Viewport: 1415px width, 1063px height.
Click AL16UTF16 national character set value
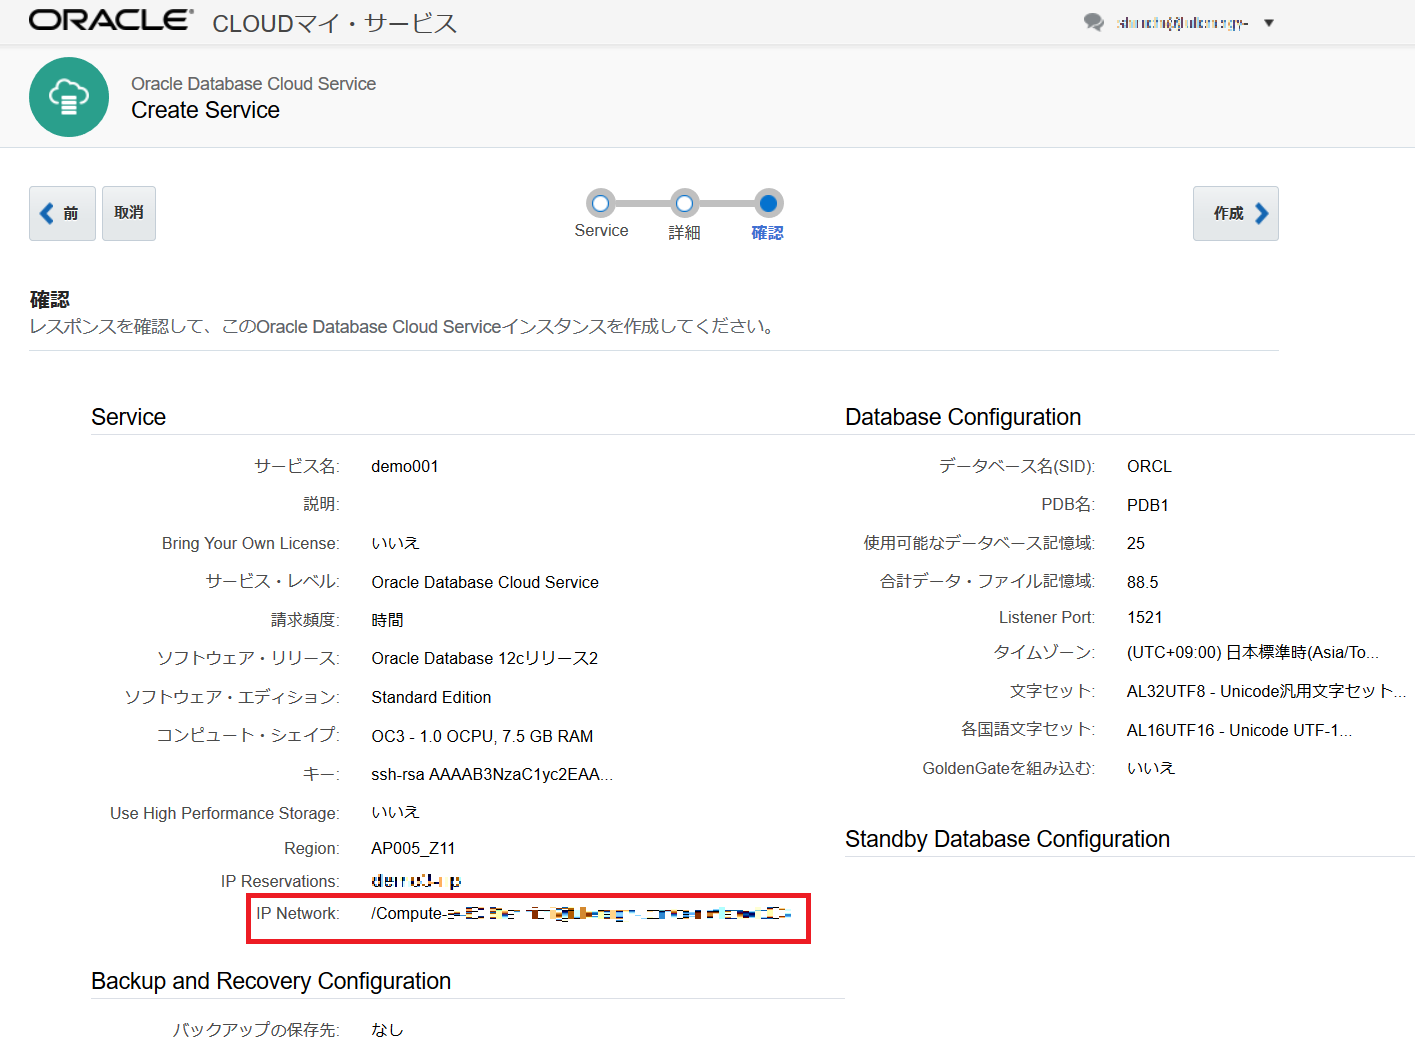(1239, 730)
